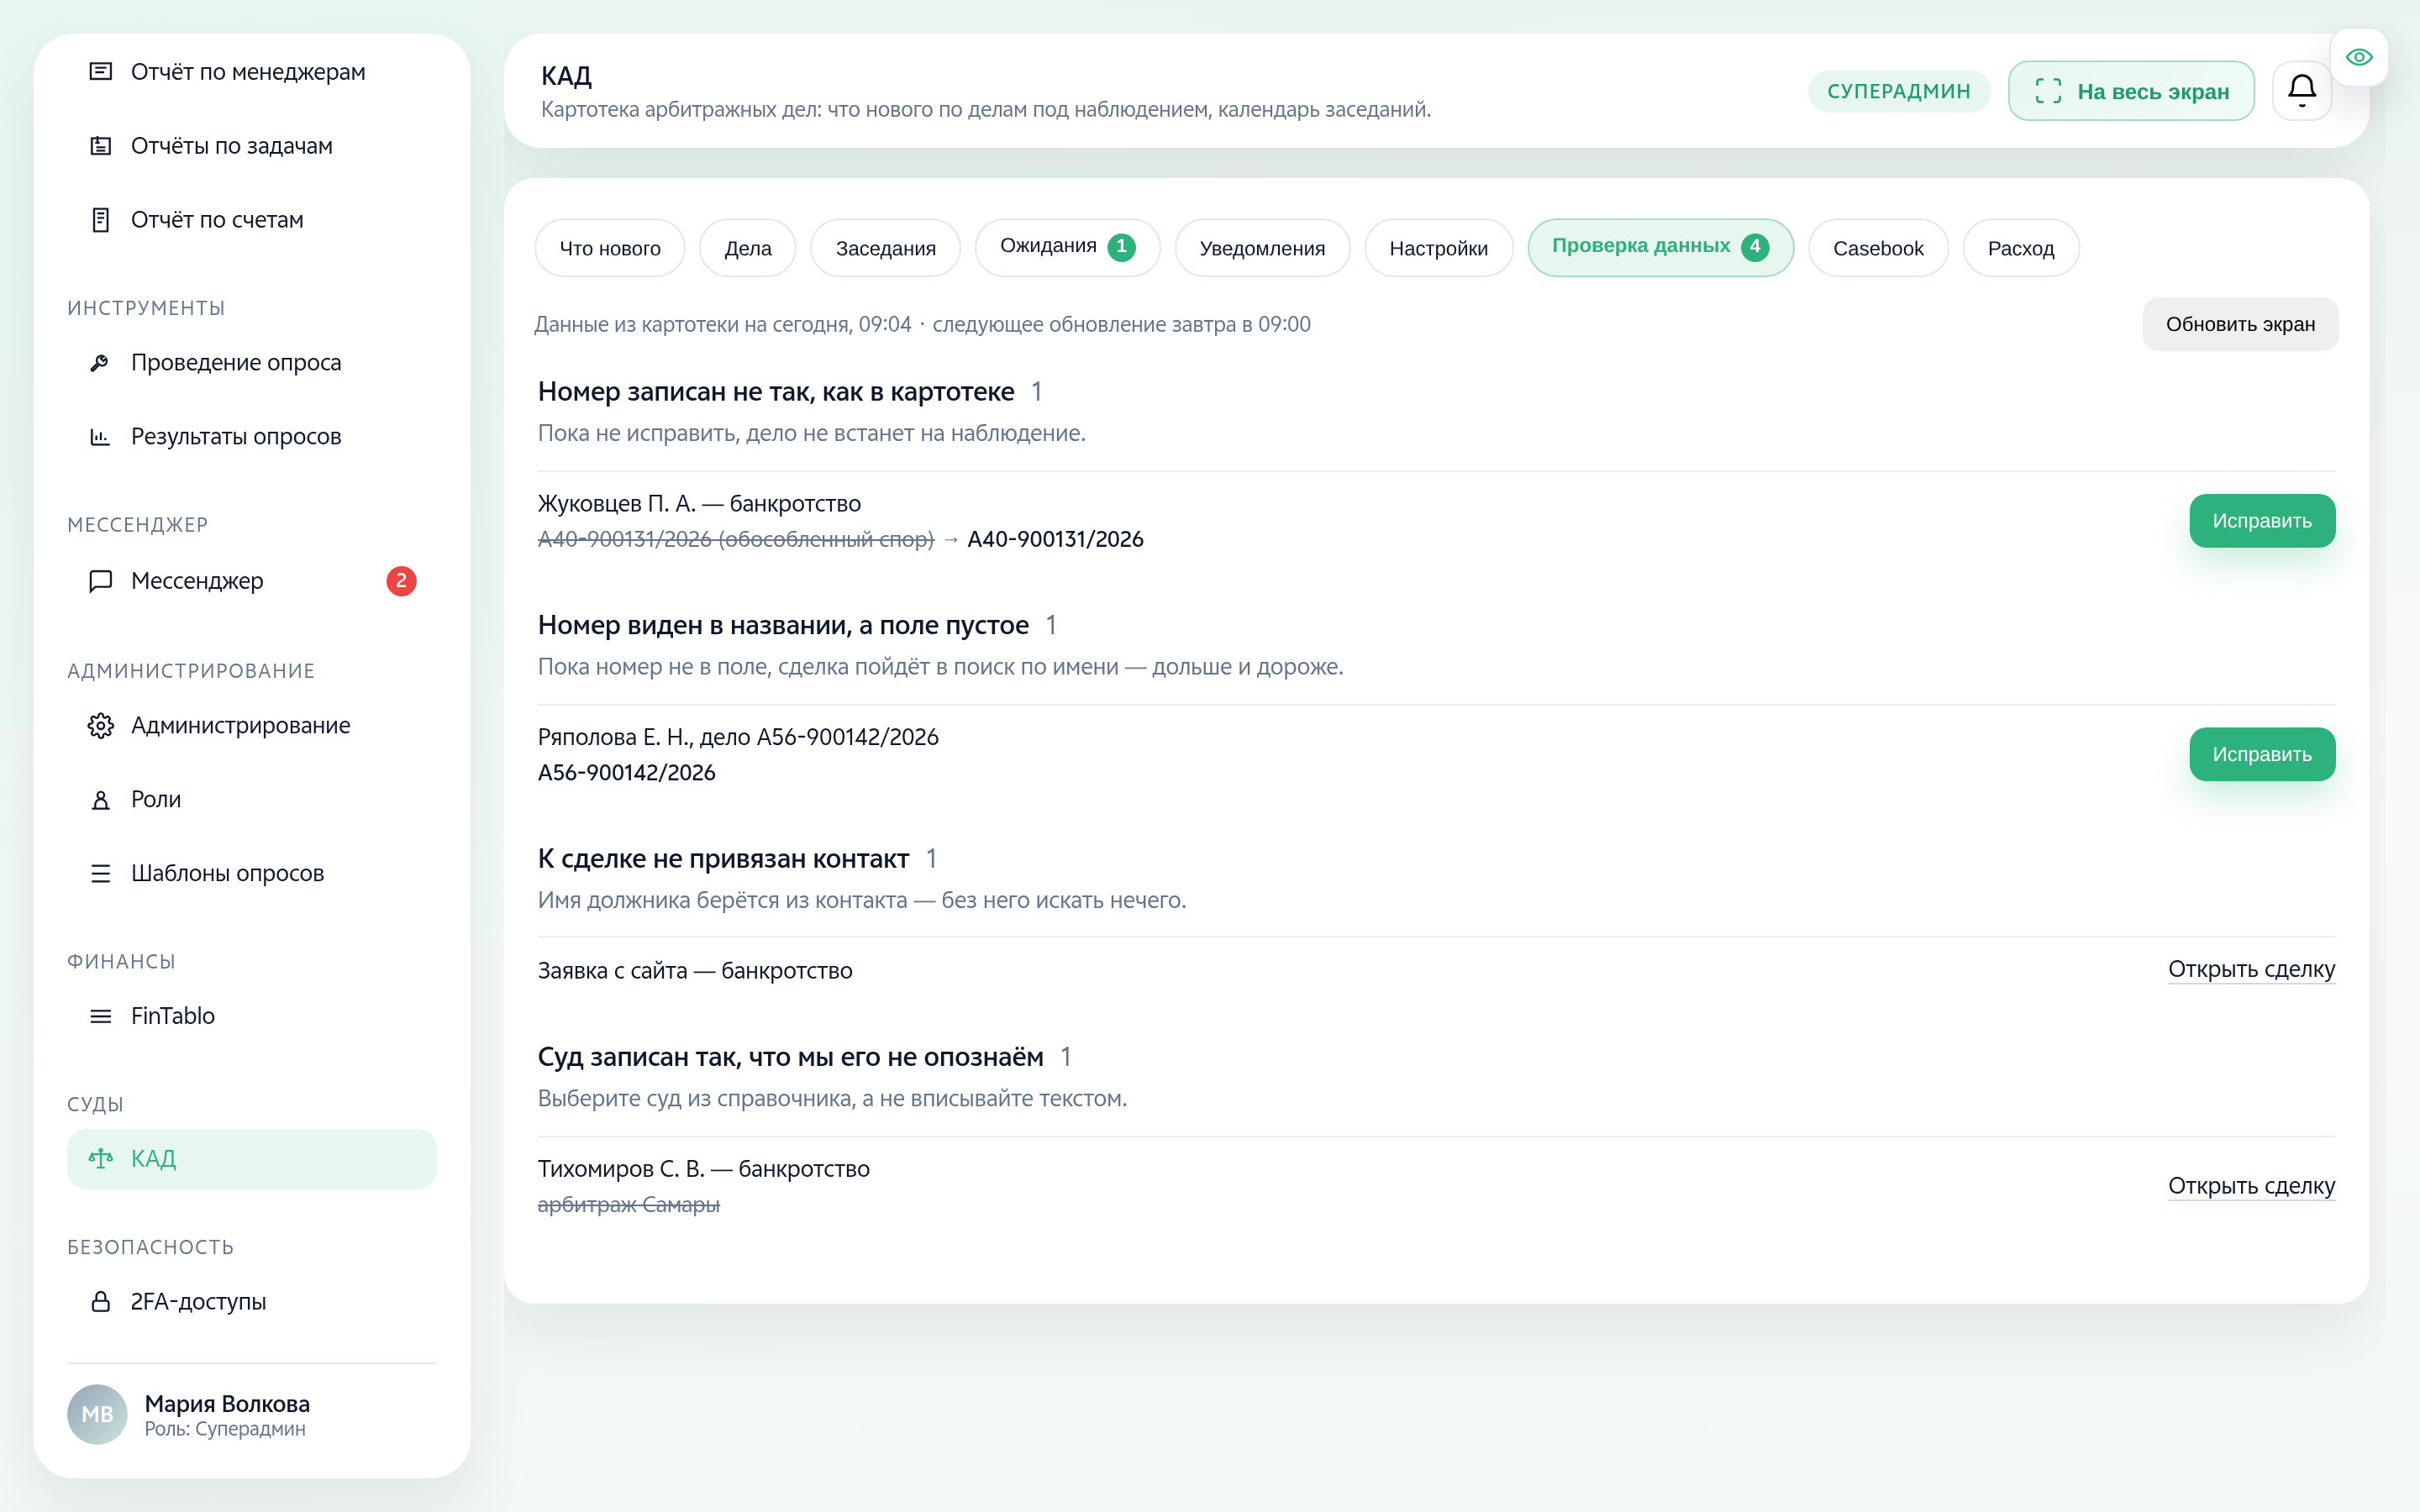Click the Результаты опросов chart icon

coord(101,437)
